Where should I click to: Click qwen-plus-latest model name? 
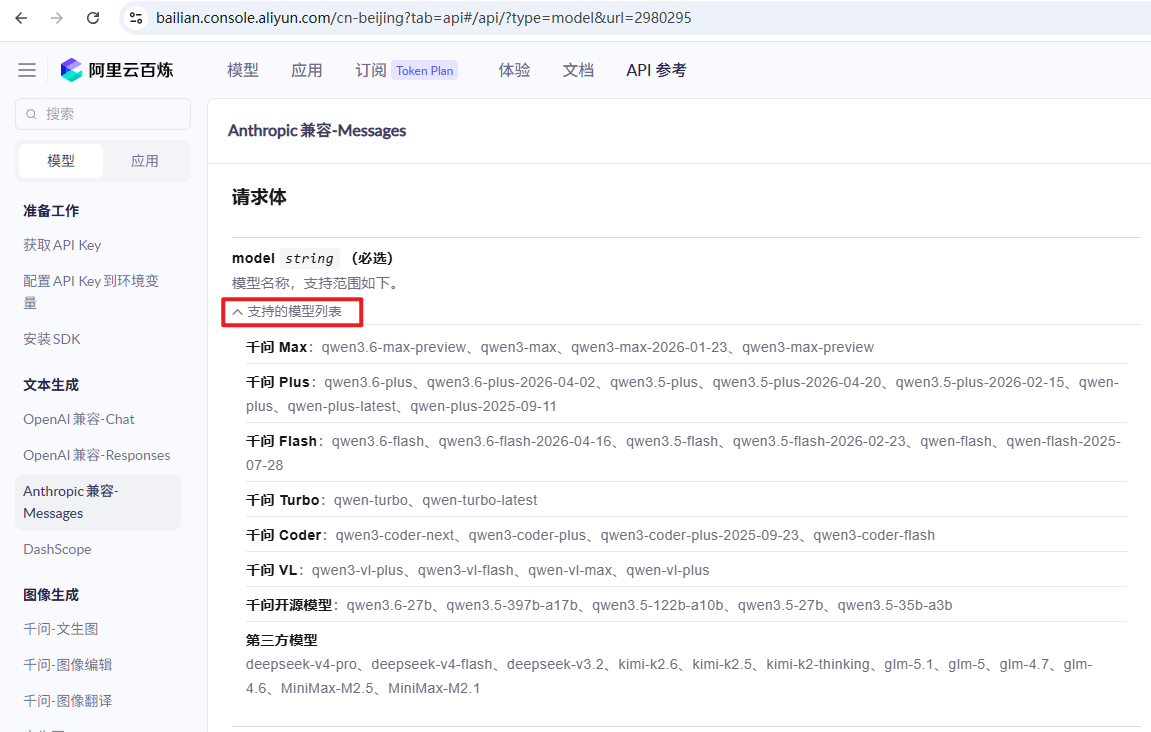click(341, 406)
